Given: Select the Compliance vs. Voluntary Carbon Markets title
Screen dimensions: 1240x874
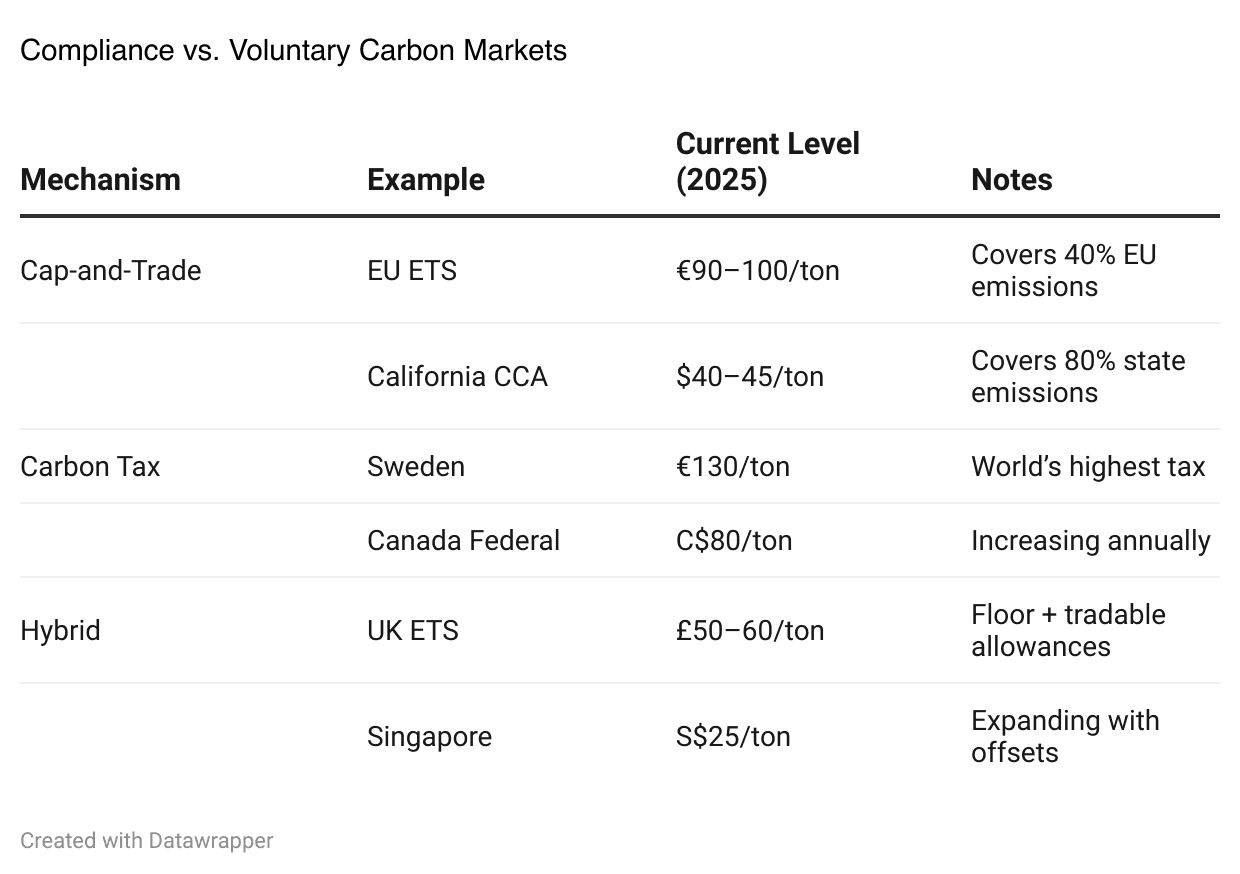Looking at the screenshot, I should [x=293, y=50].
